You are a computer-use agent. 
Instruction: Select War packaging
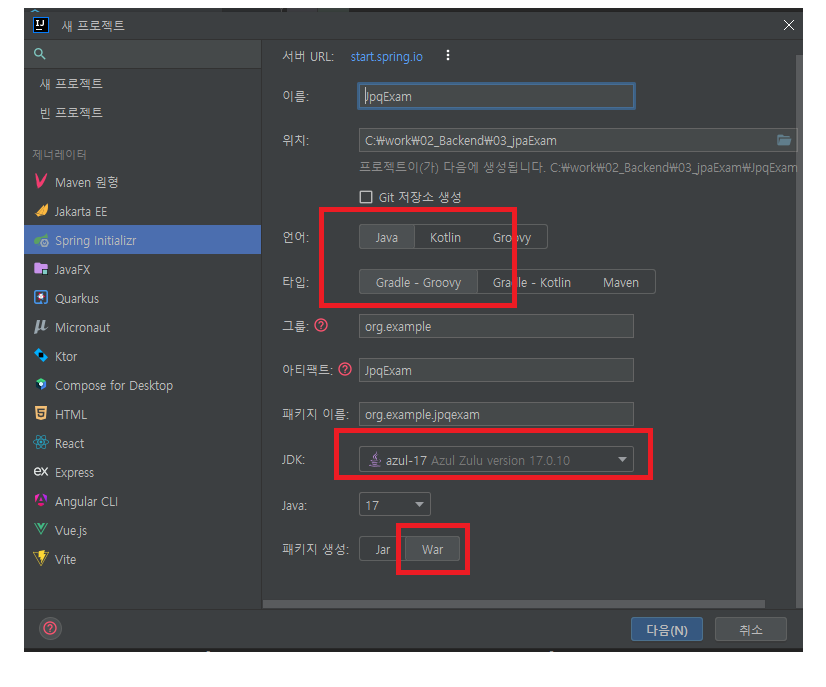pos(432,549)
